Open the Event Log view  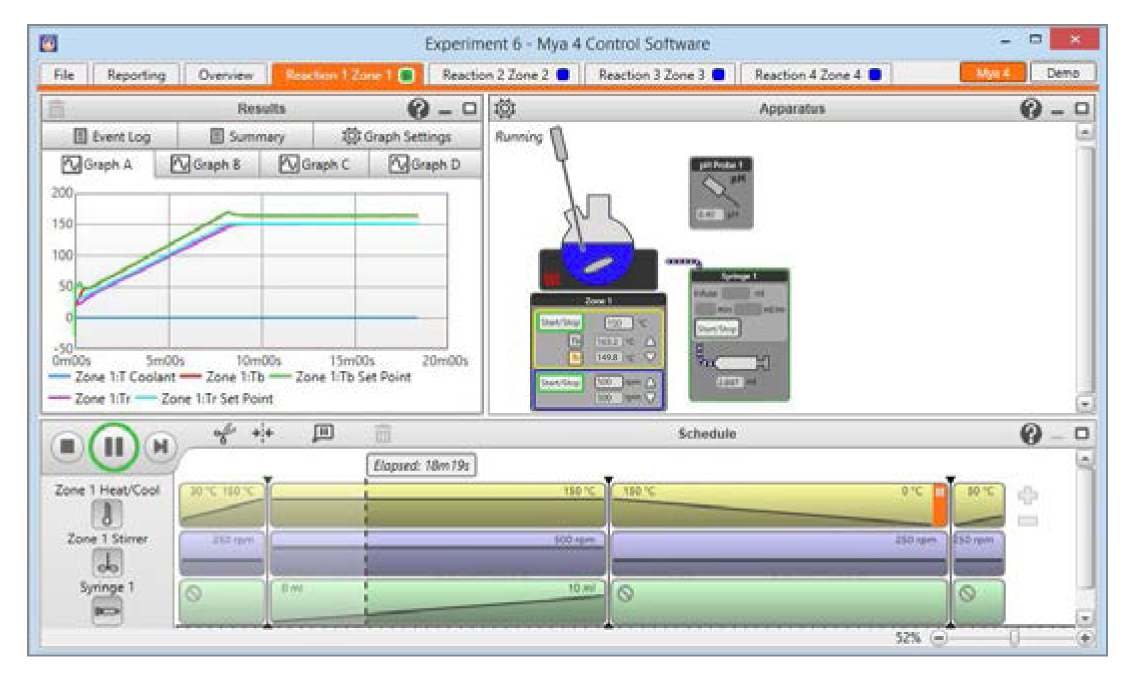111,136
